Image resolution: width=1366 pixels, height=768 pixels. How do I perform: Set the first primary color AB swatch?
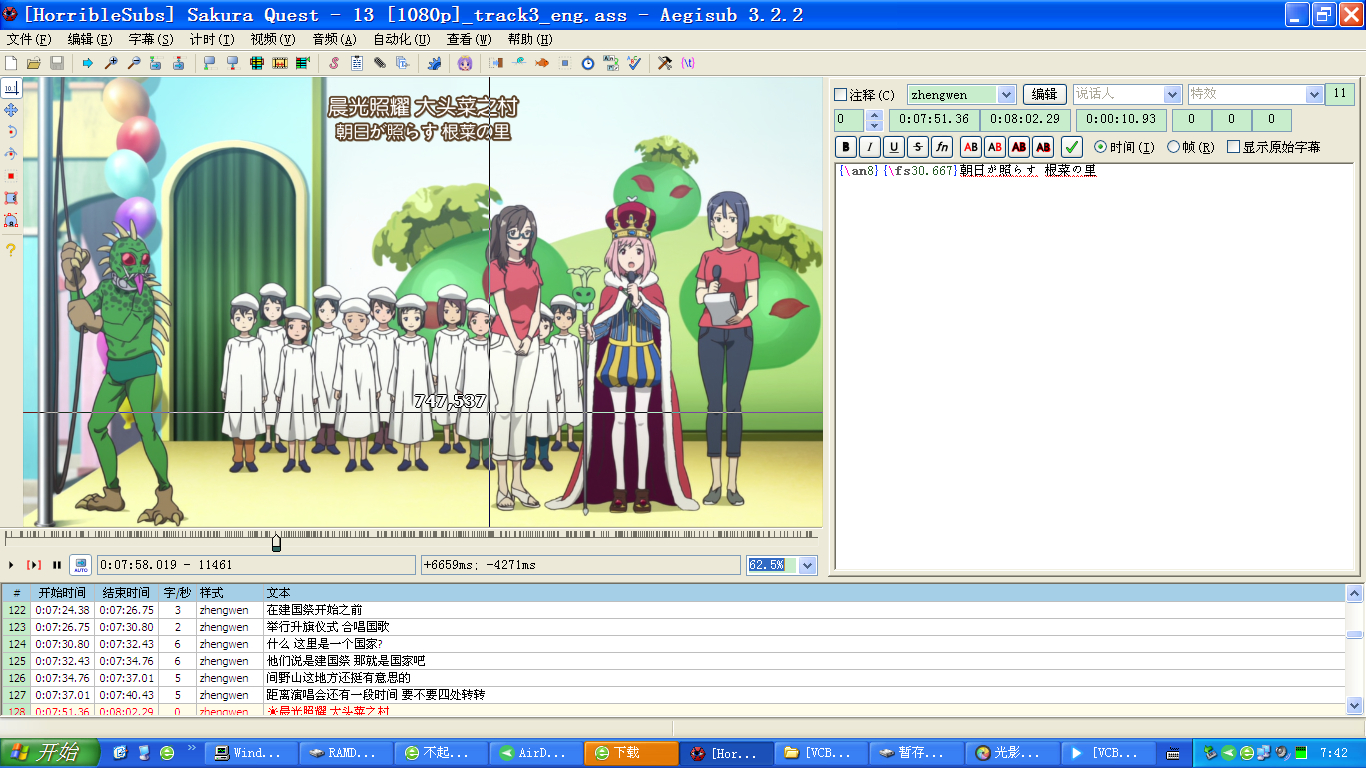click(970, 147)
